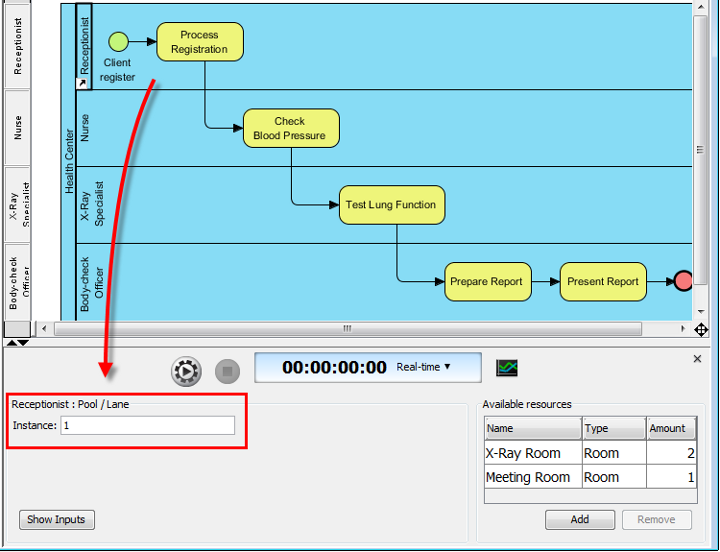Sort resources by Type column header

click(x=614, y=428)
